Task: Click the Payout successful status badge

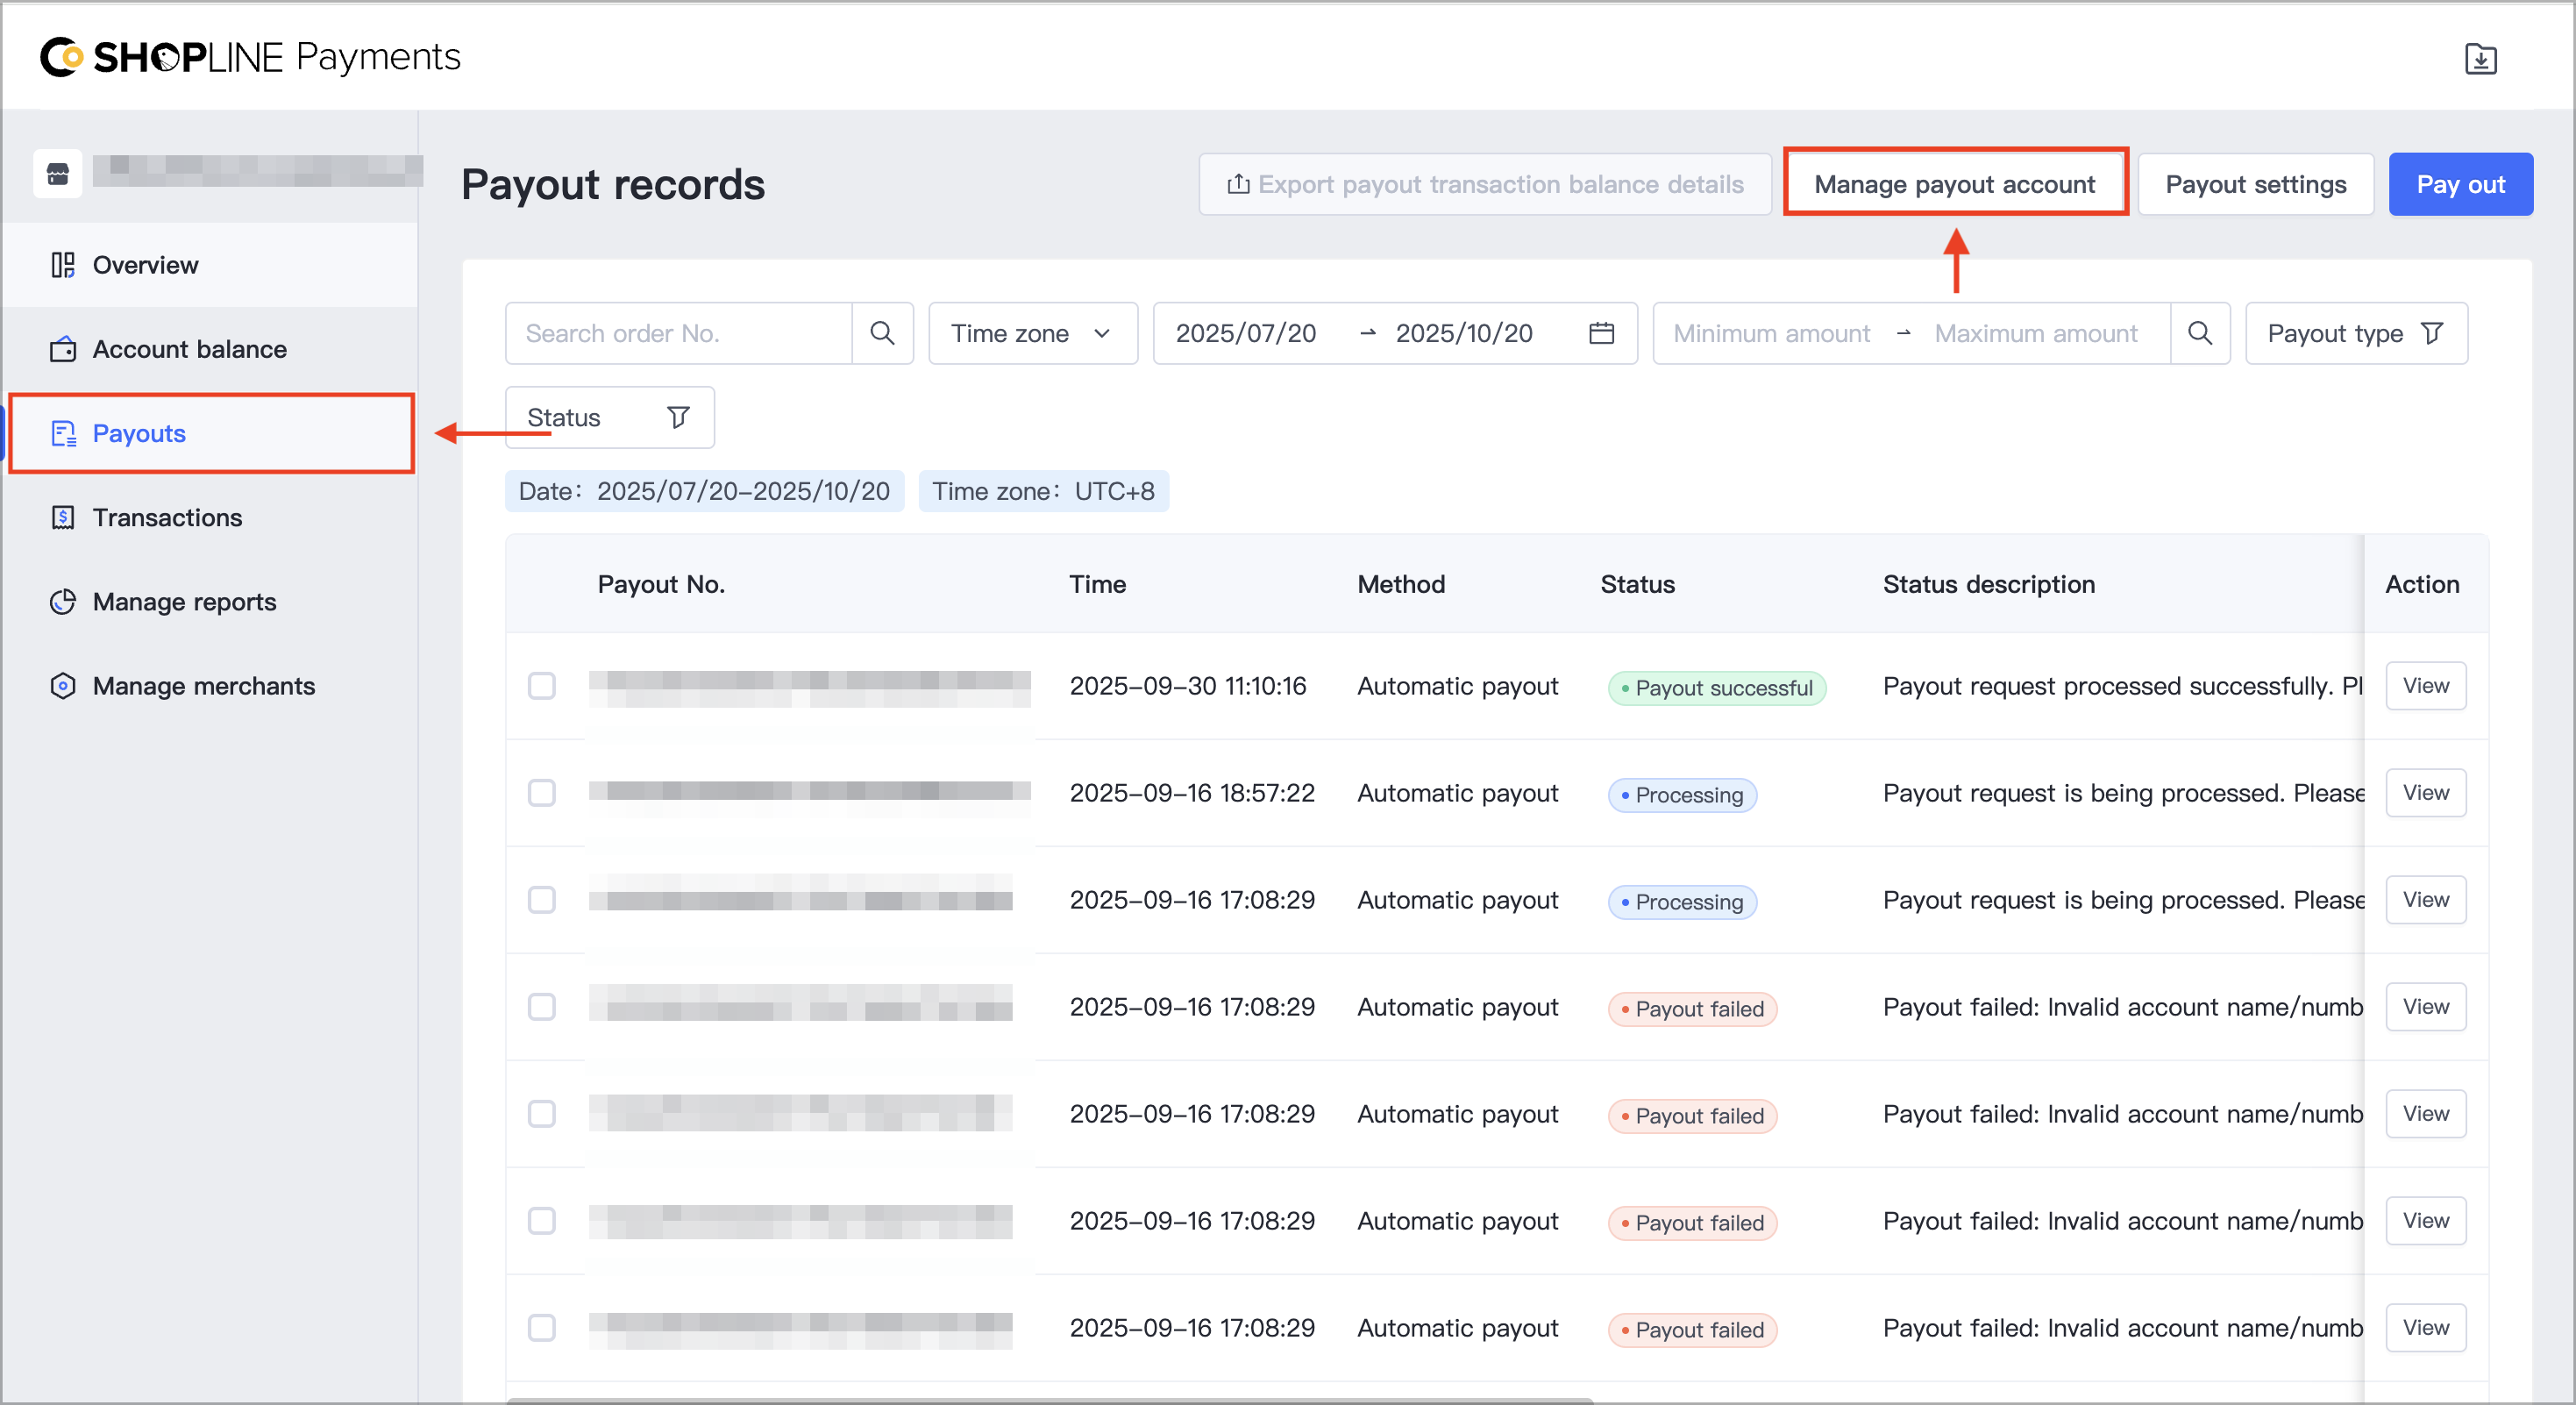Action: (x=1717, y=688)
